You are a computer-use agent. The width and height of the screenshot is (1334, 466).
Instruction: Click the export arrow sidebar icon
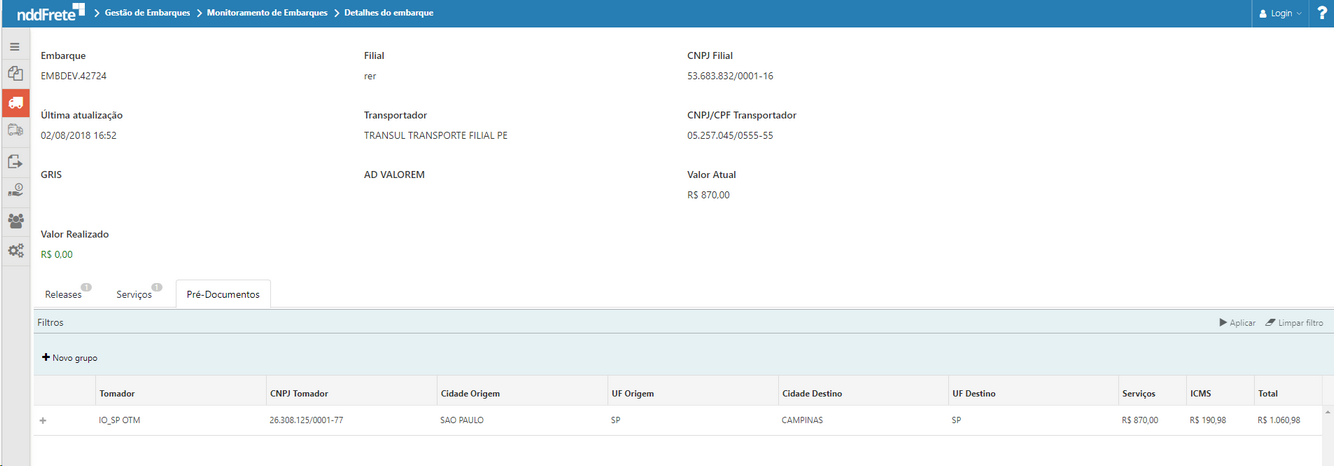pos(15,161)
